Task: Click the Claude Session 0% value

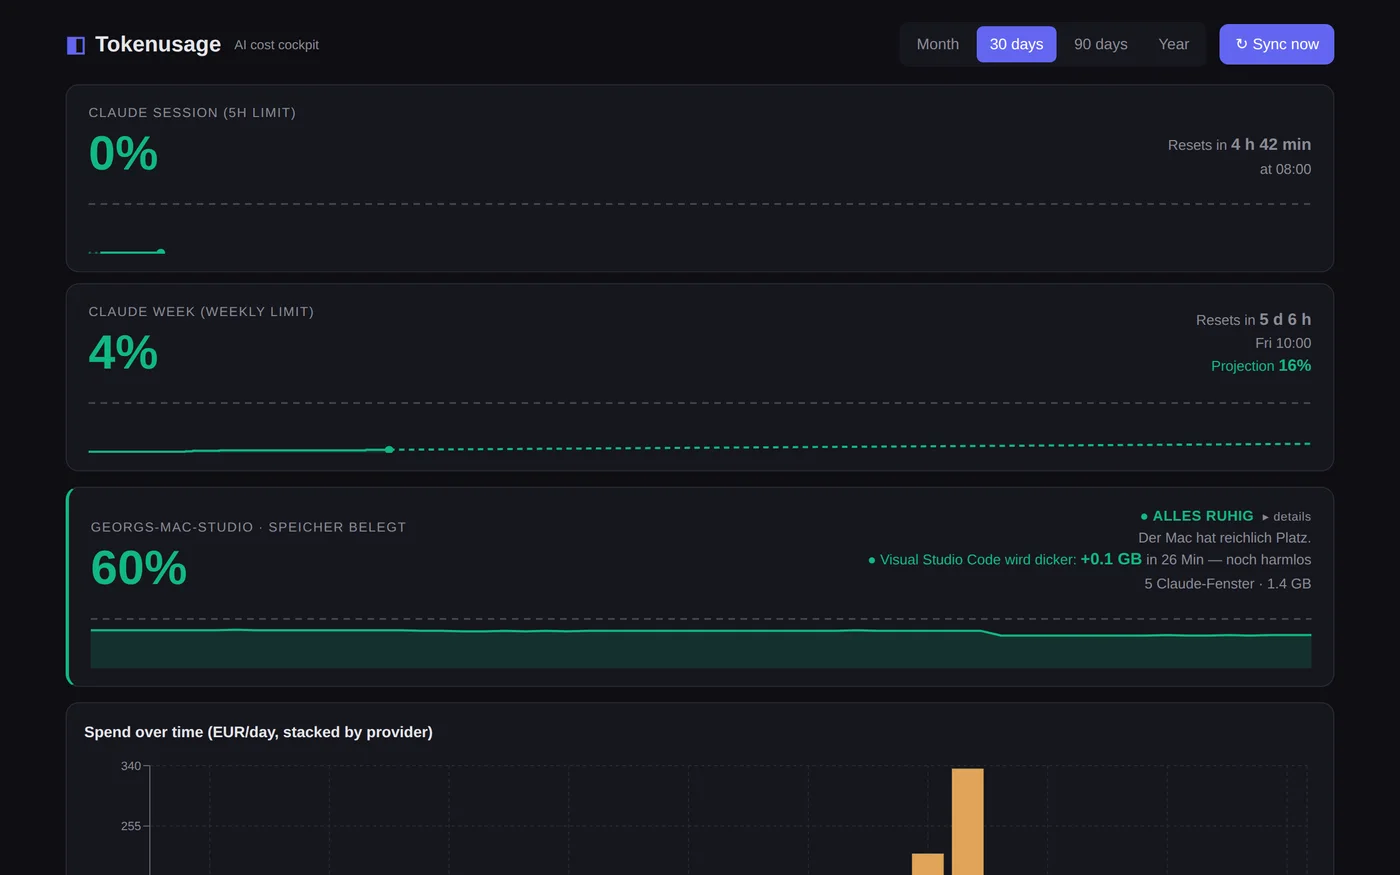Action: tap(123, 154)
